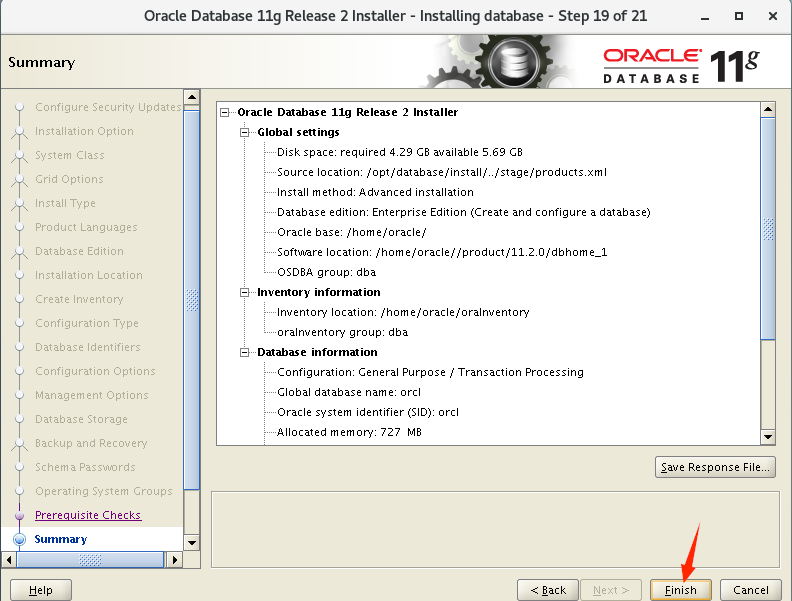This screenshot has height=601, width=792.
Task: Select 'oraInventory group: dba' row
Action: [342, 332]
